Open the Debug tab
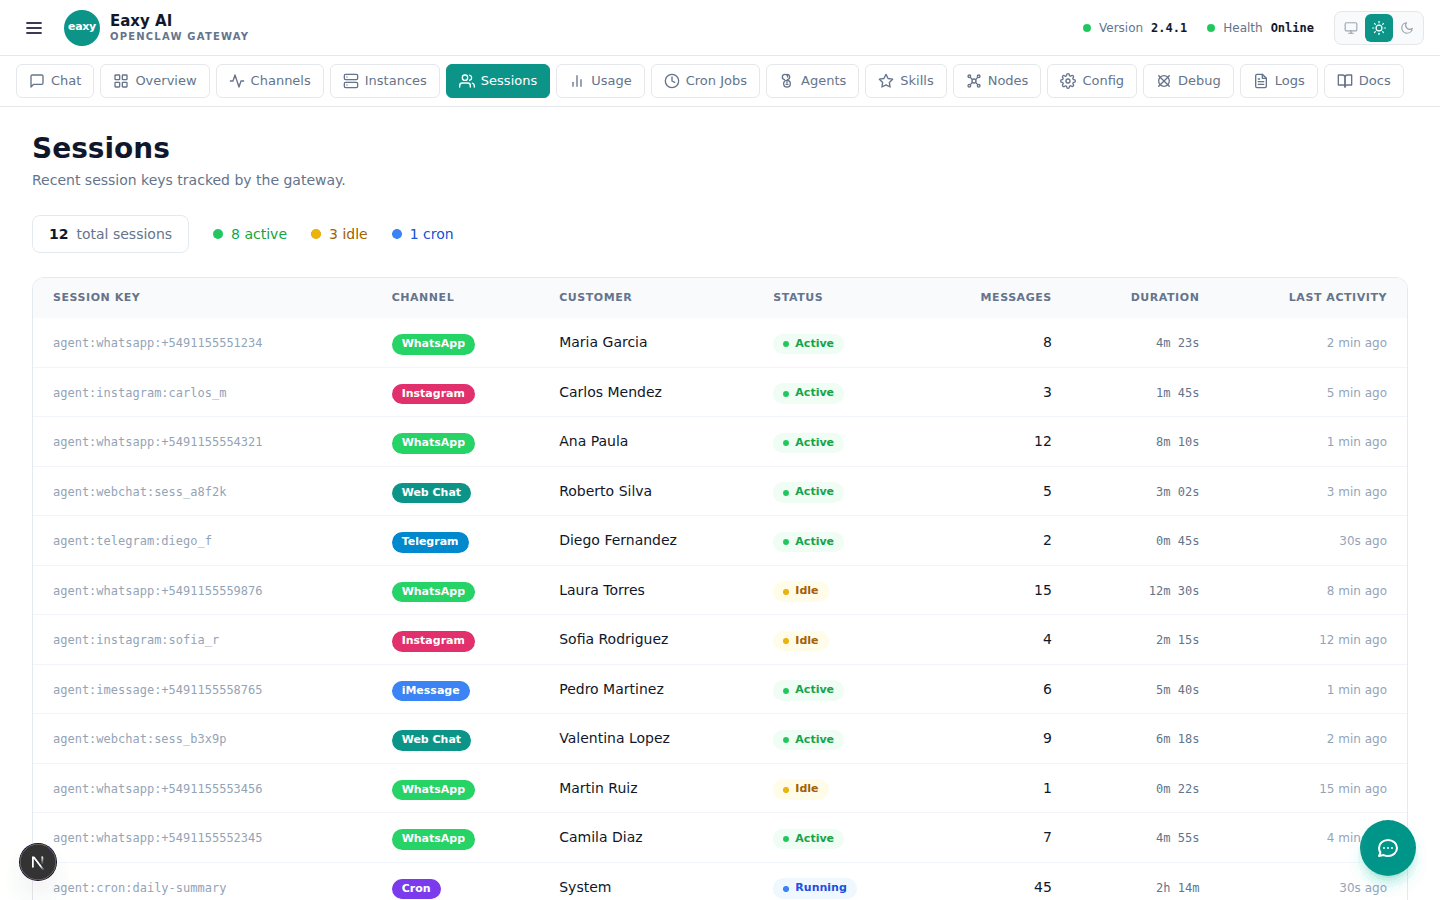 pyautogui.click(x=1188, y=81)
